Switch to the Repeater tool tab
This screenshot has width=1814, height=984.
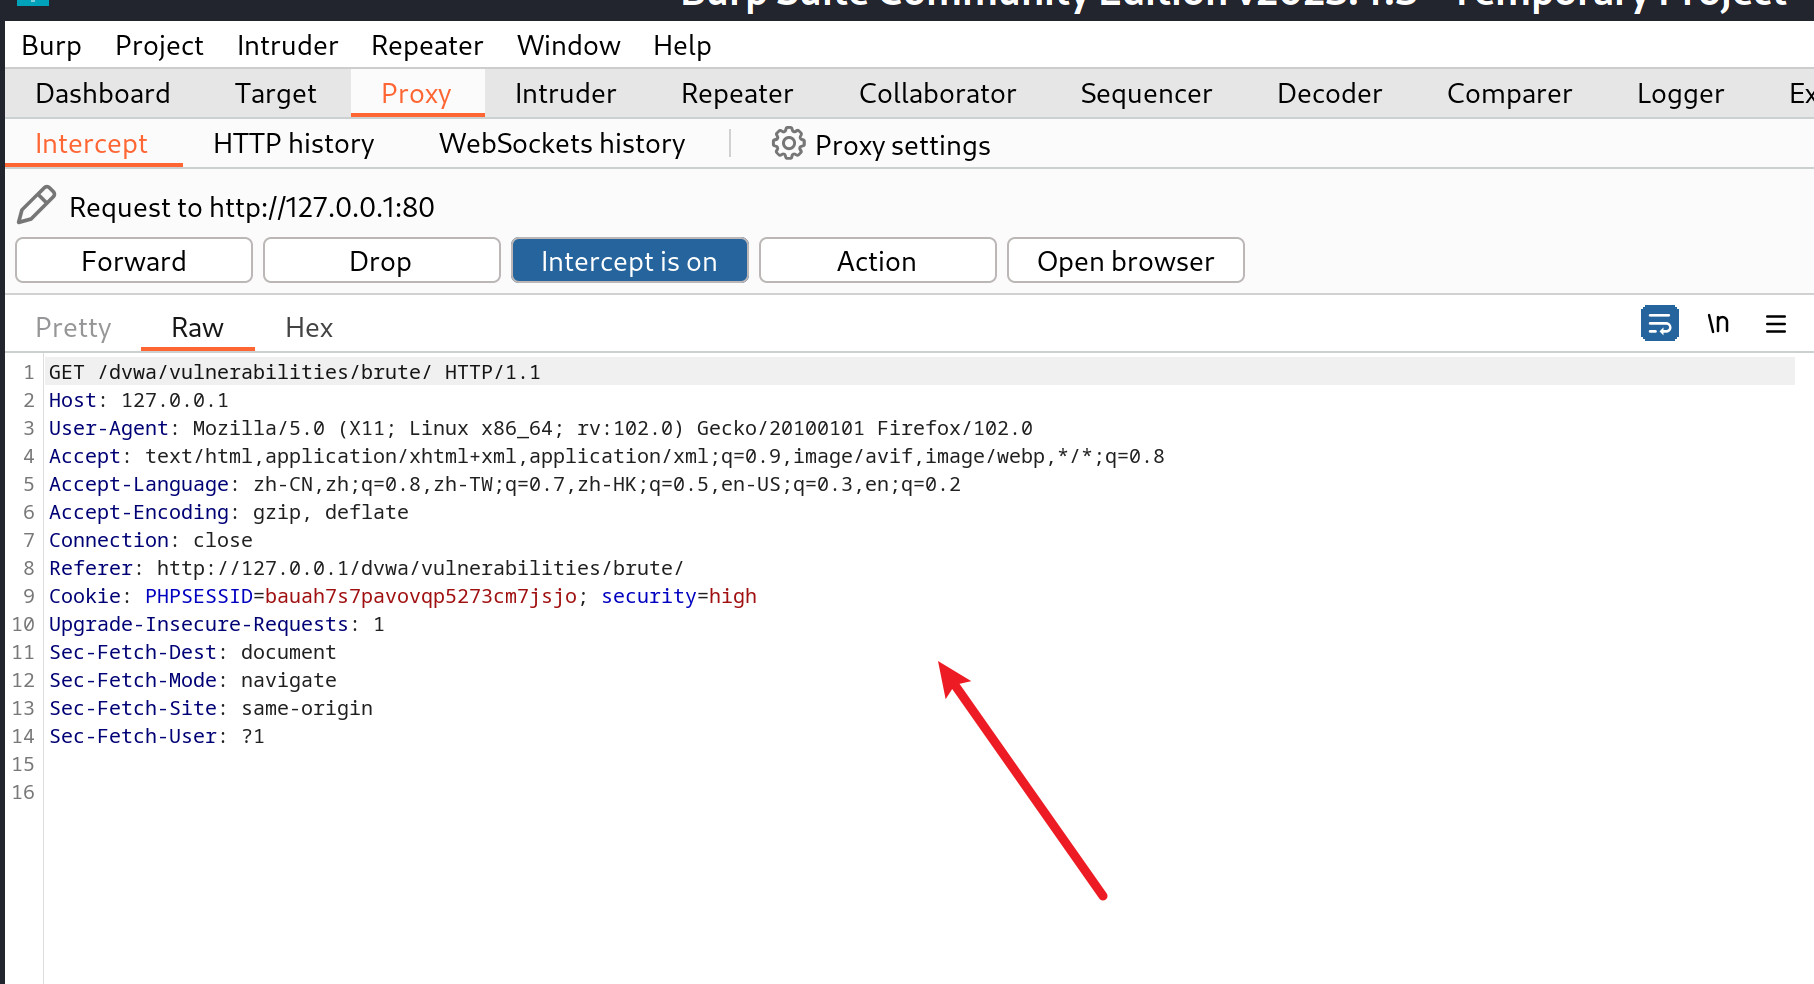(737, 93)
